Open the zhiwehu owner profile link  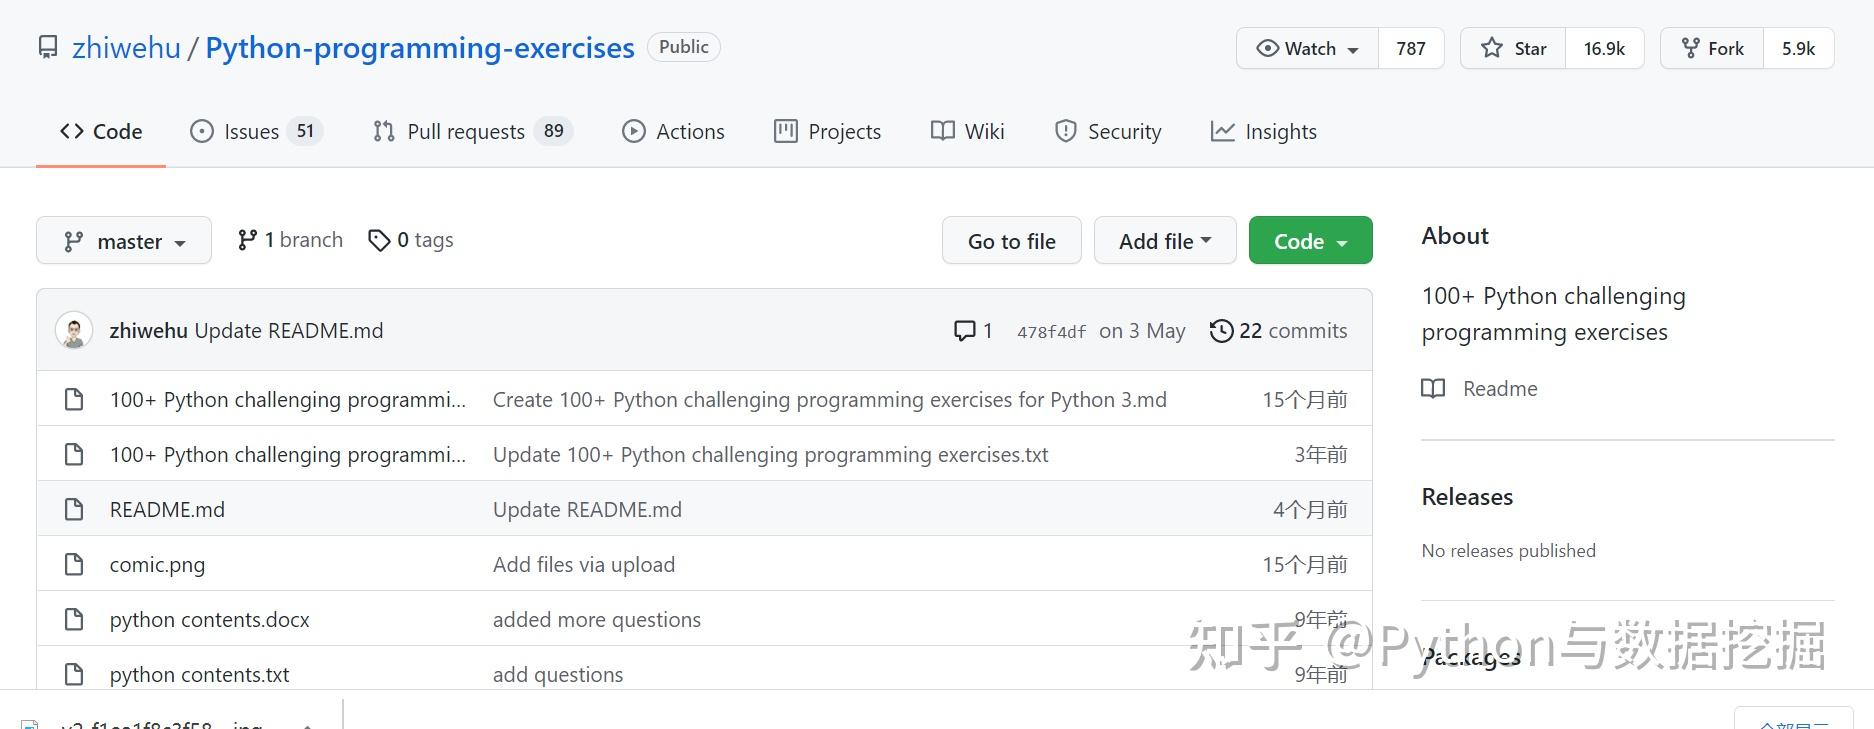pyautogui.click(x=126, y=48)
